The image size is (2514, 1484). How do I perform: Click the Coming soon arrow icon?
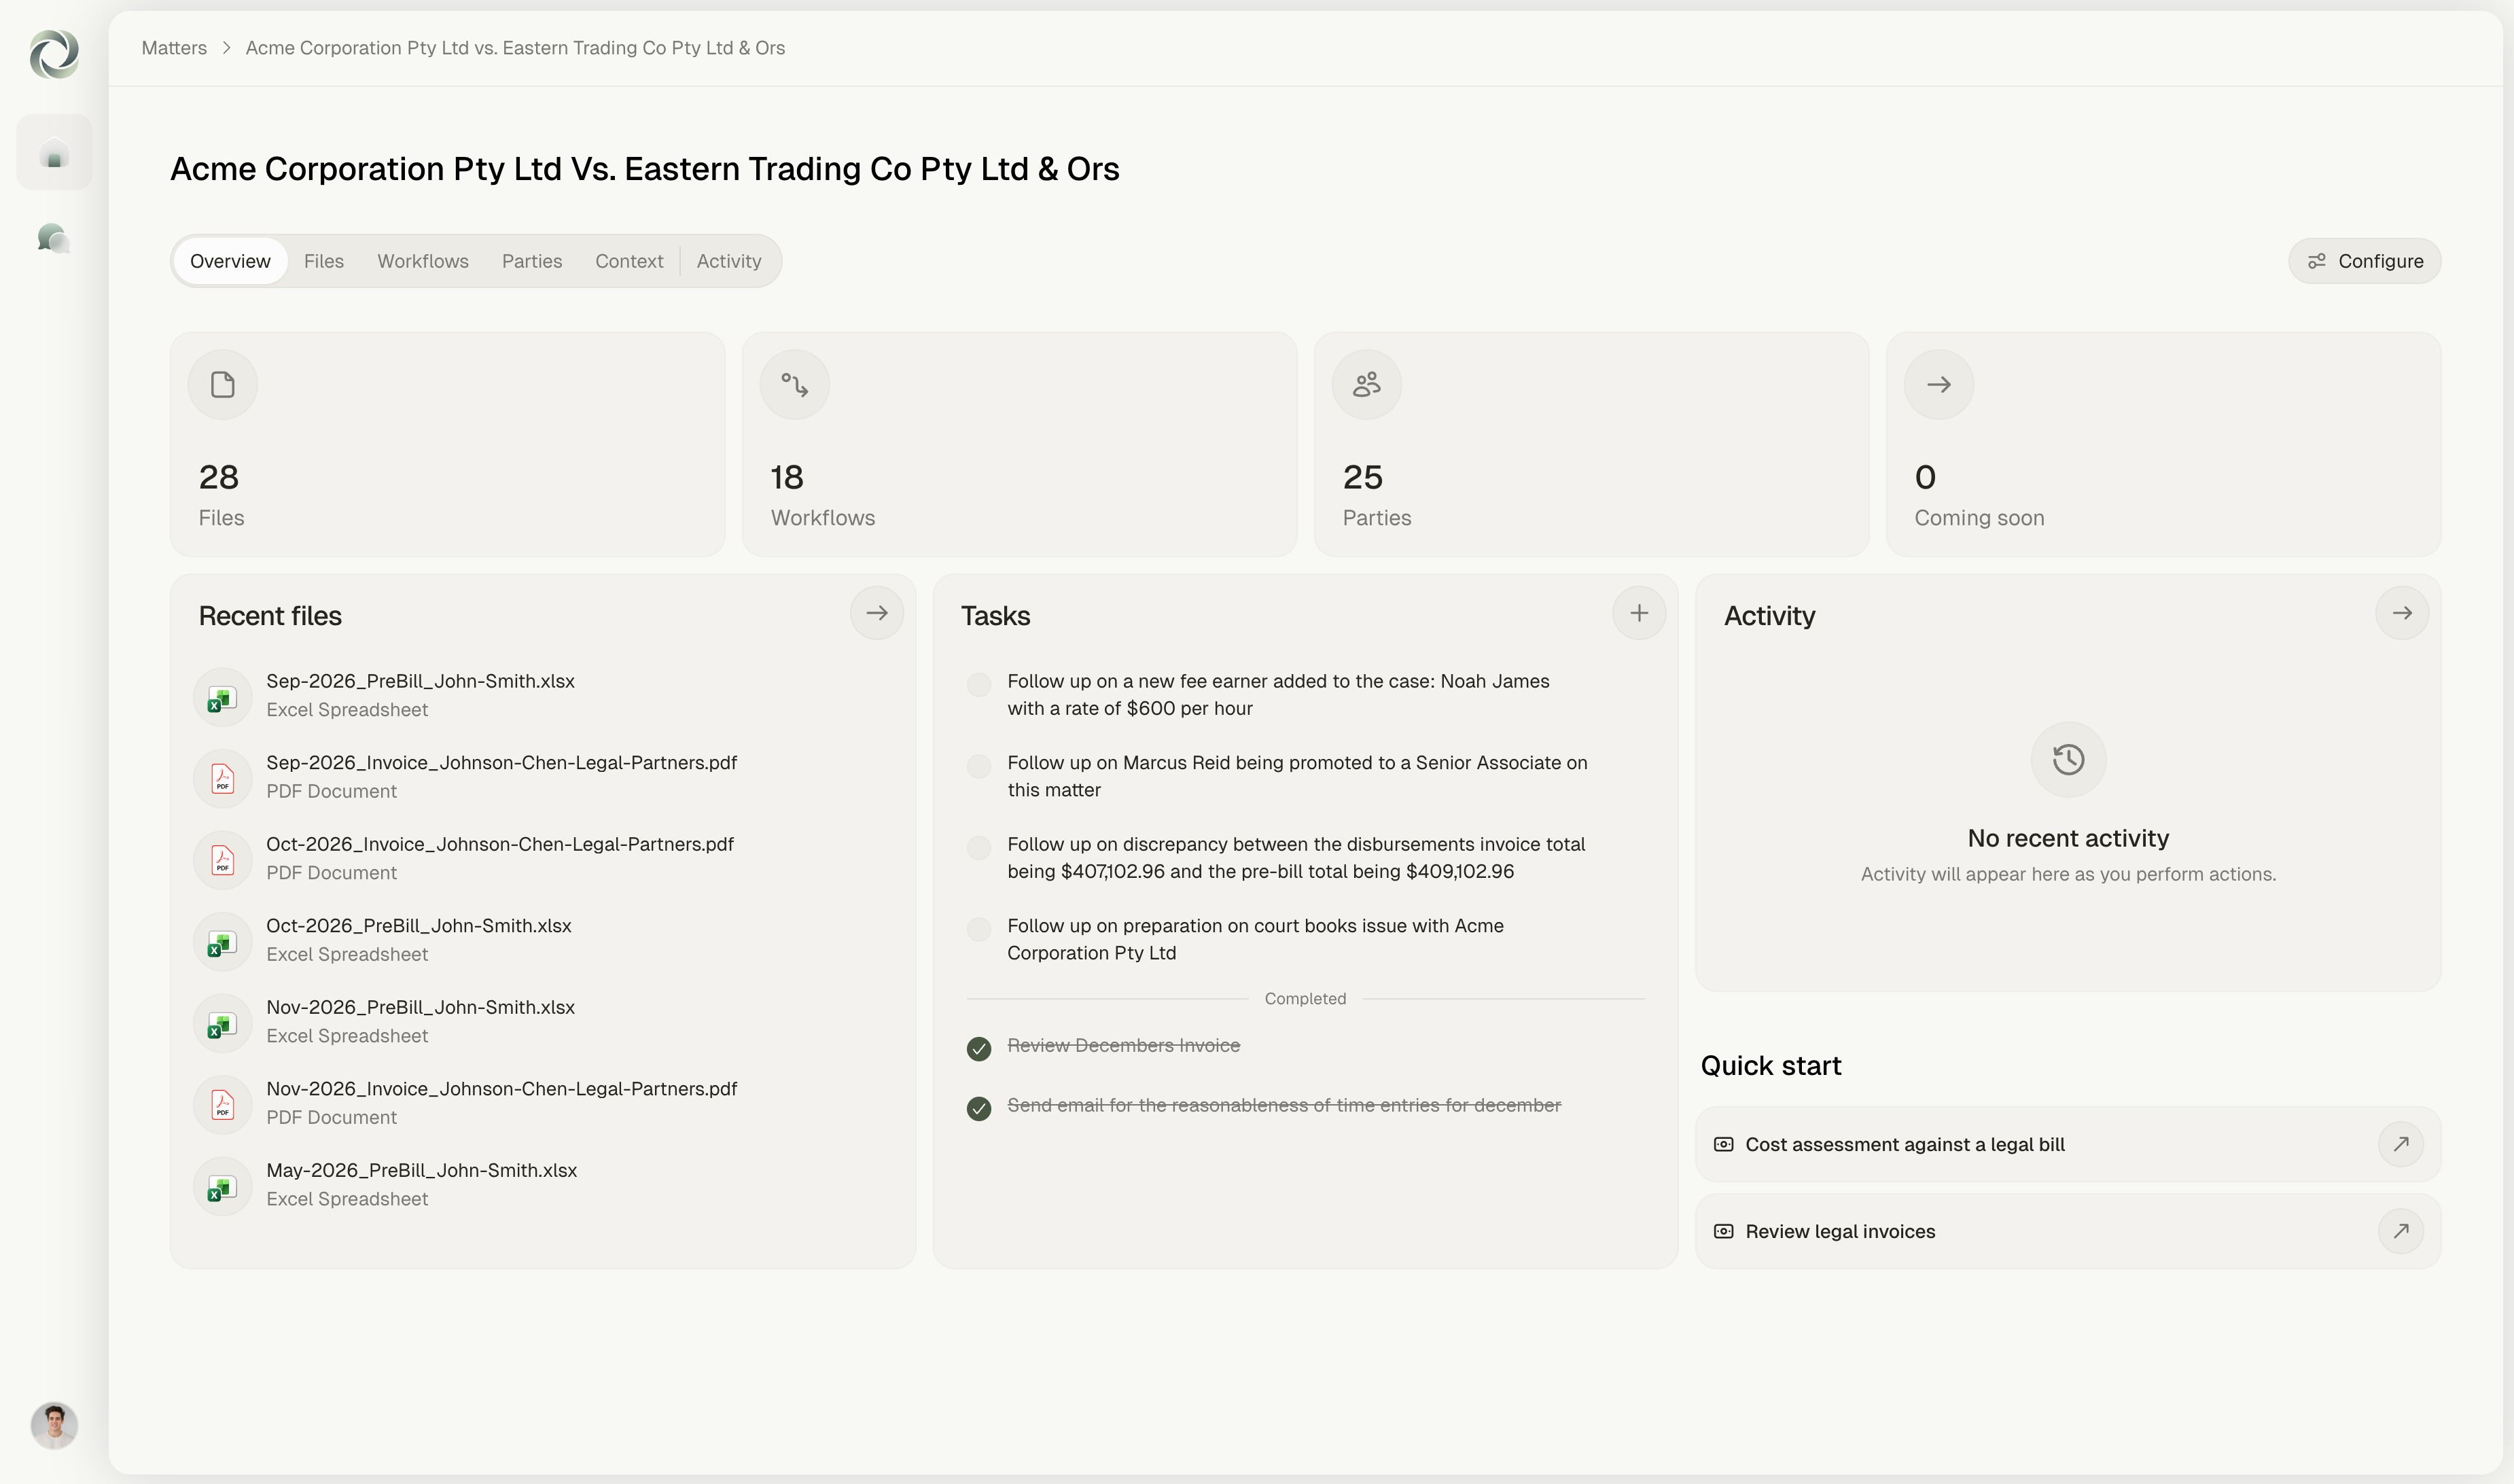coord(1938,385)
